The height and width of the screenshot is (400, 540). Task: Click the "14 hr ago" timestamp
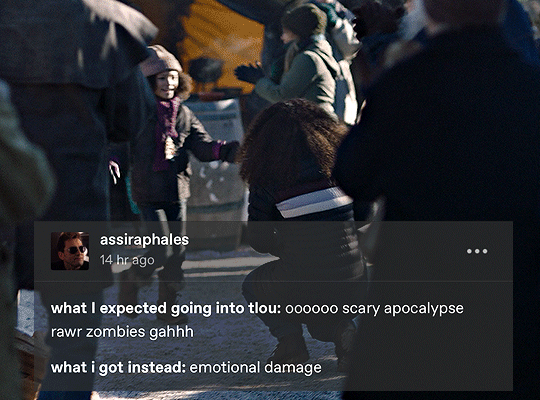[127, 260]
